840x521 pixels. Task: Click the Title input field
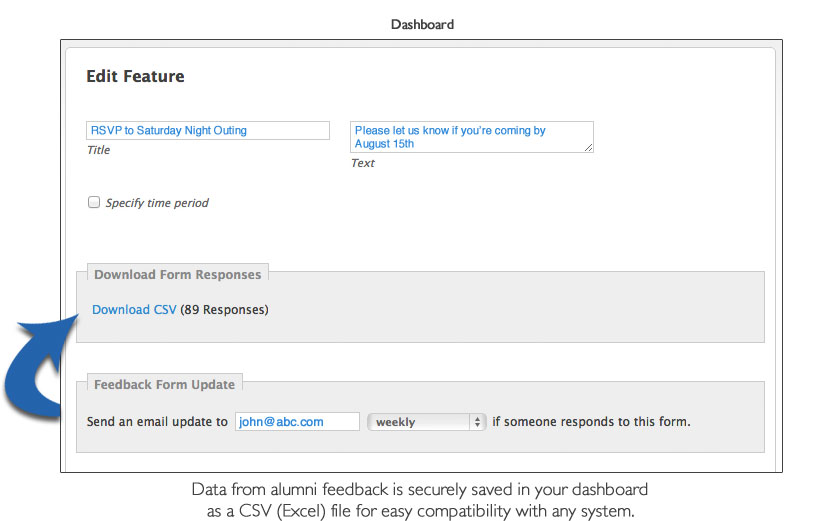(x=207, y=131)
